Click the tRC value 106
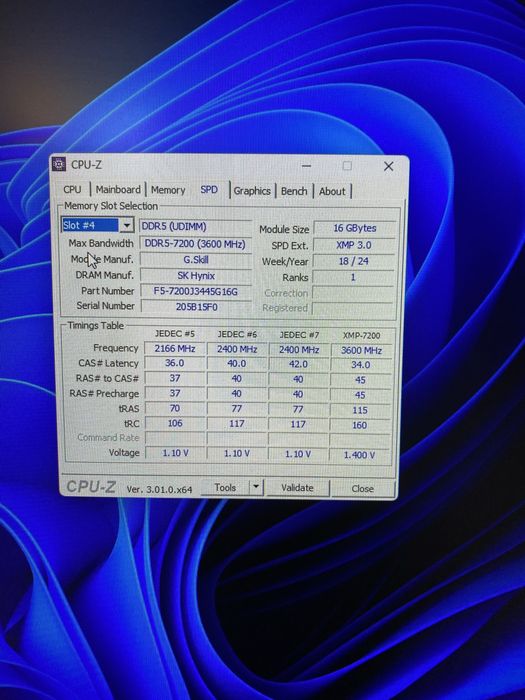This screenshot has height=700, width=525. 175,423
